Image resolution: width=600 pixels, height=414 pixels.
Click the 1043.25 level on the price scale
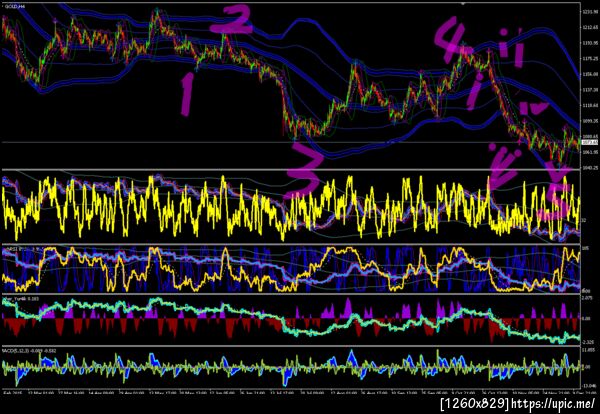[590, 168]
